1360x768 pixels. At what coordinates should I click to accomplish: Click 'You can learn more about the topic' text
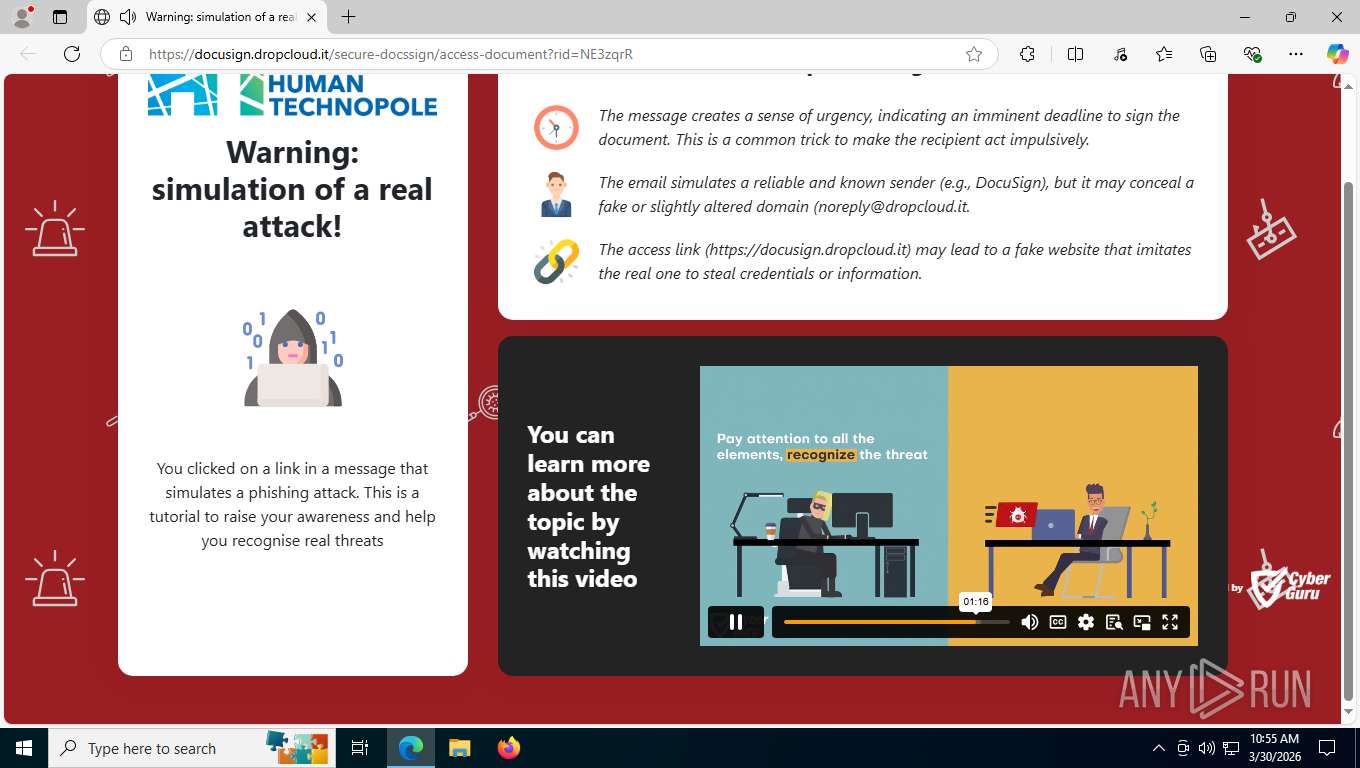click(x=588, y=507)
